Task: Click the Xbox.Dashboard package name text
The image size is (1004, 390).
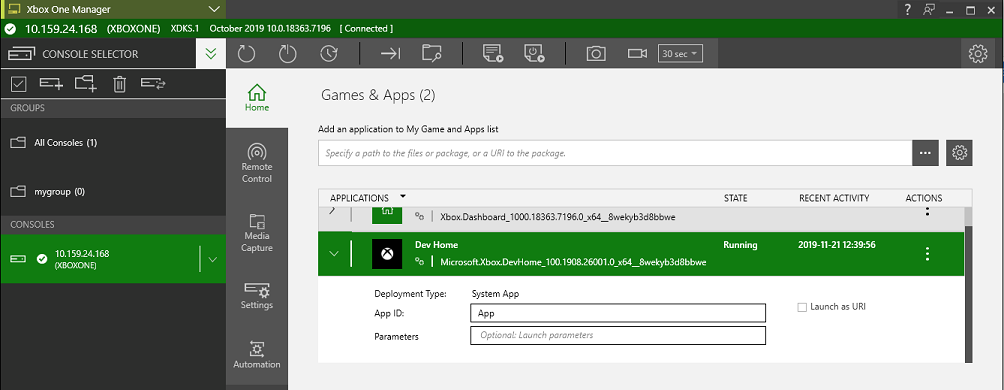Action: tap(558, 217)
